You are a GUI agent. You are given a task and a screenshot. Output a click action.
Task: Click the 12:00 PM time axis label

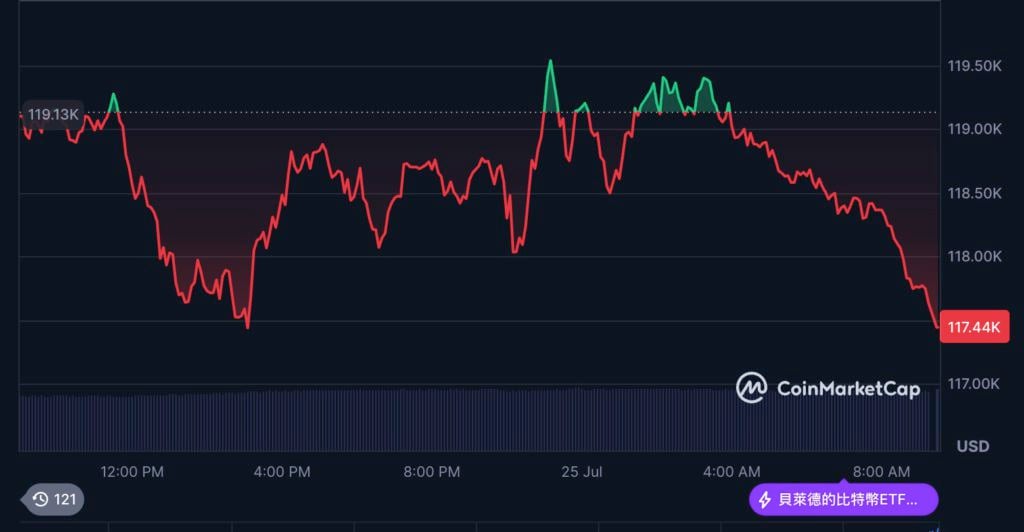pos(132,471)
